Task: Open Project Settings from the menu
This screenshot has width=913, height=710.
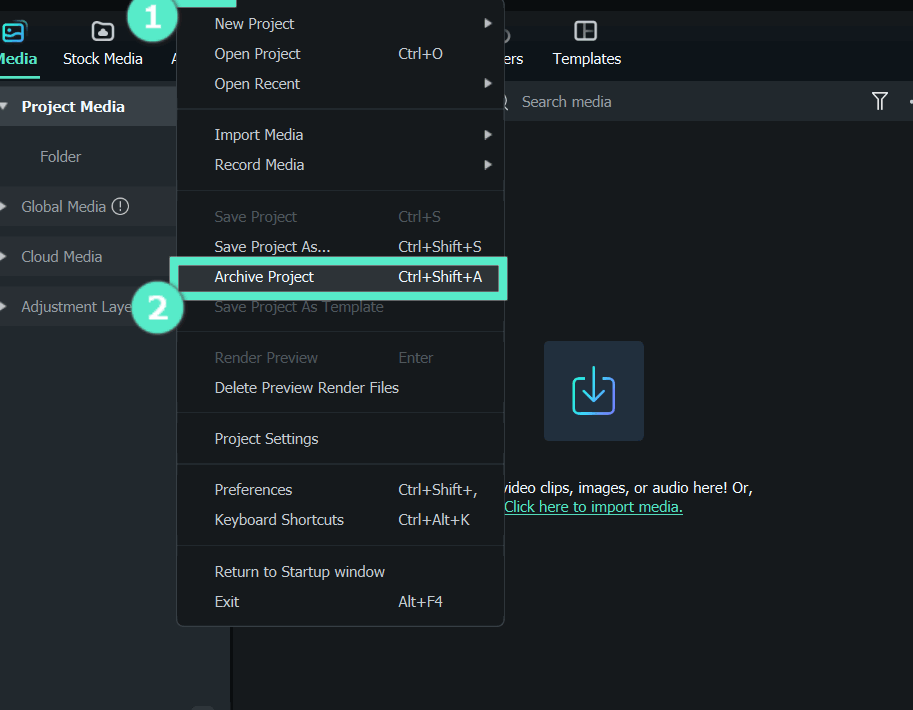Action: coord(340,439)
